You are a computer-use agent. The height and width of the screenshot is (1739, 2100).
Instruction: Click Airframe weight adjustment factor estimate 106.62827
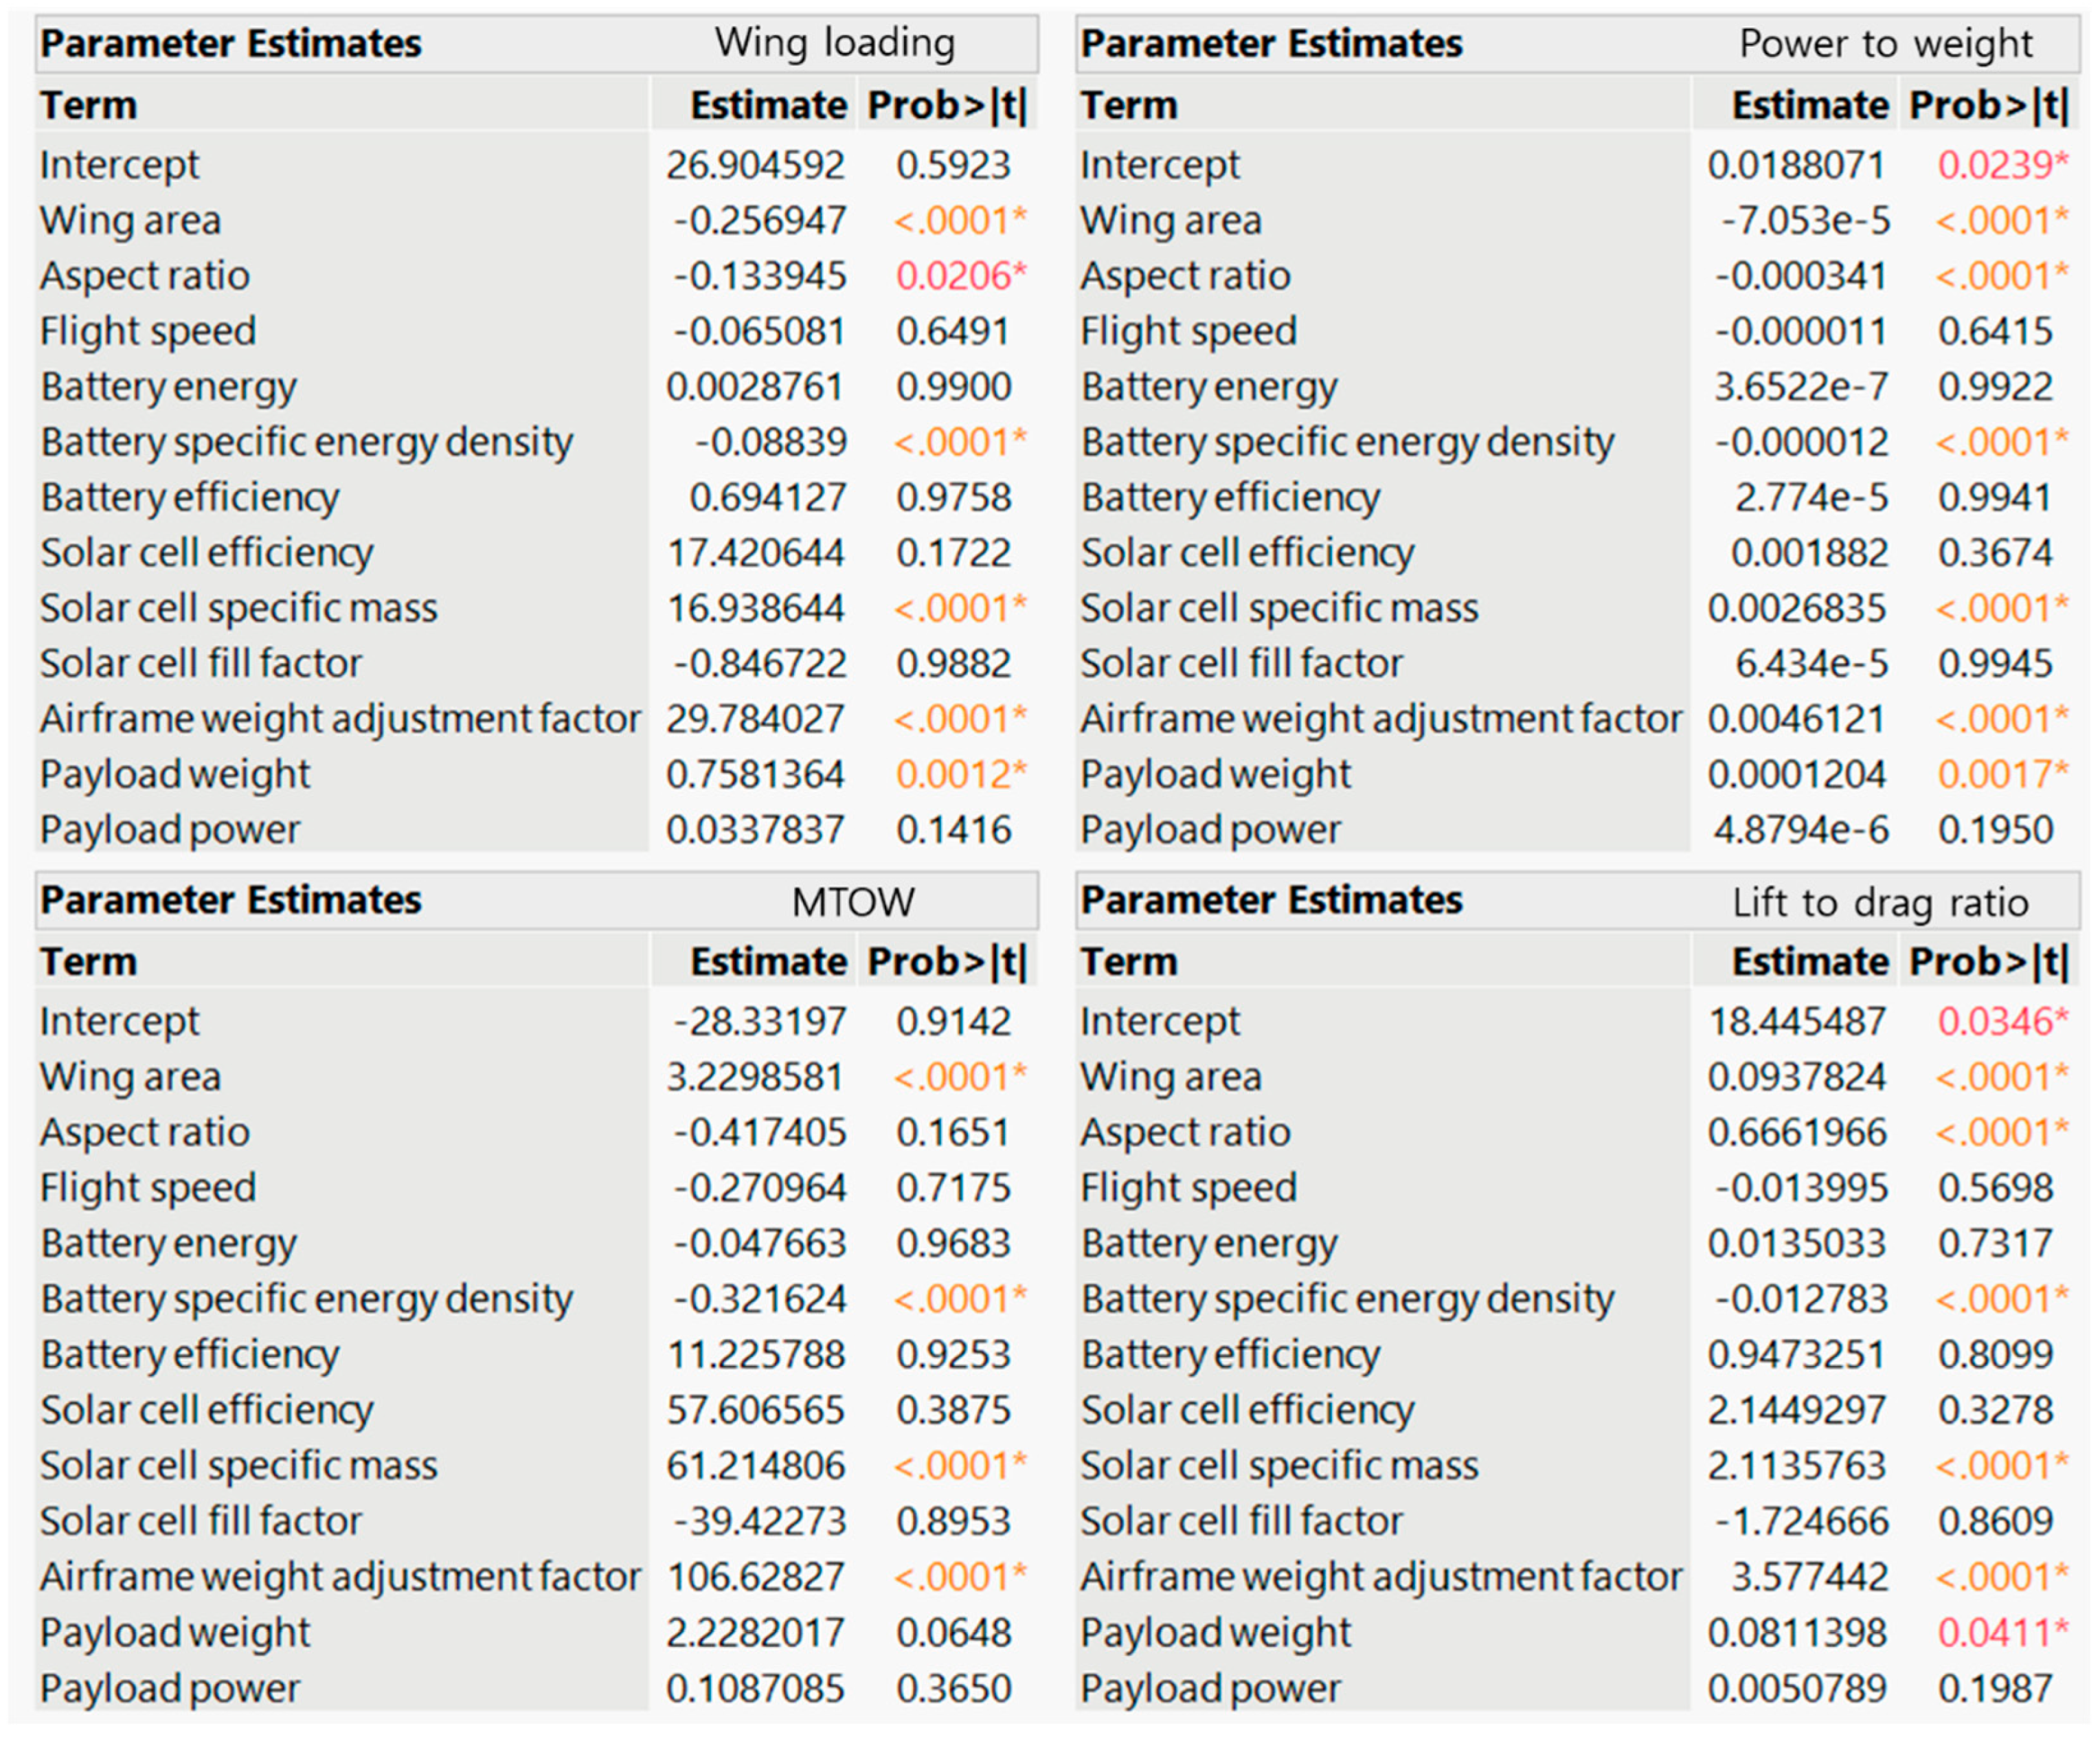pos(756,1577)
